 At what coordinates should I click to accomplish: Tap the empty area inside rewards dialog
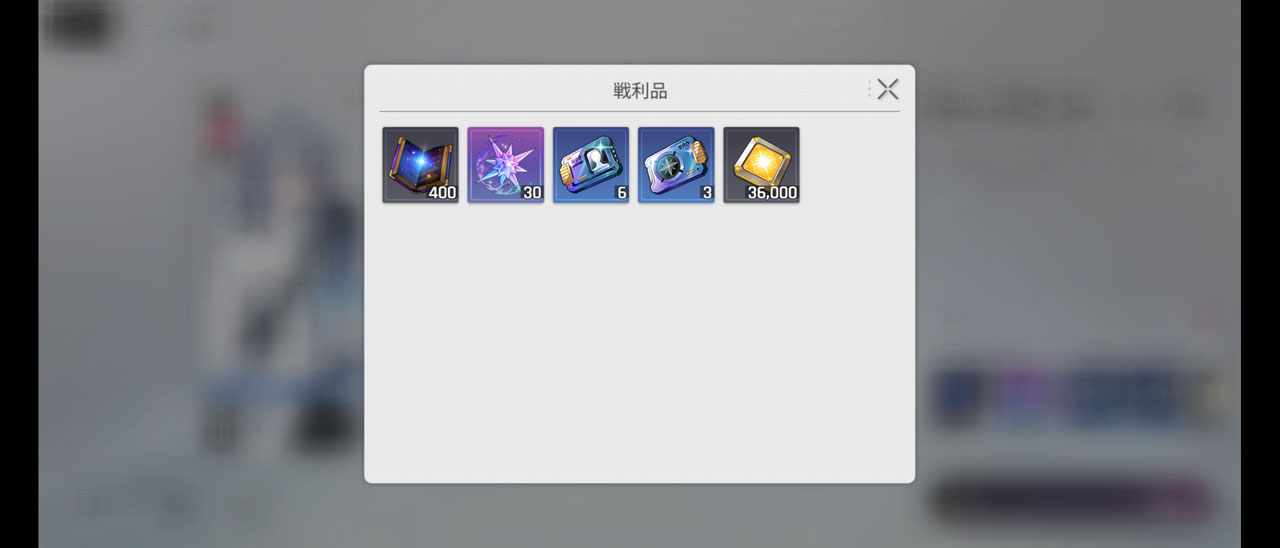(639, 340)
